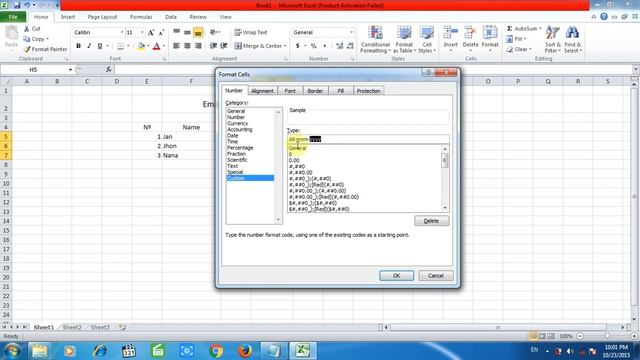Open Google Chrome from taskbar
The image size is (640, 360).
coord(216,351)
